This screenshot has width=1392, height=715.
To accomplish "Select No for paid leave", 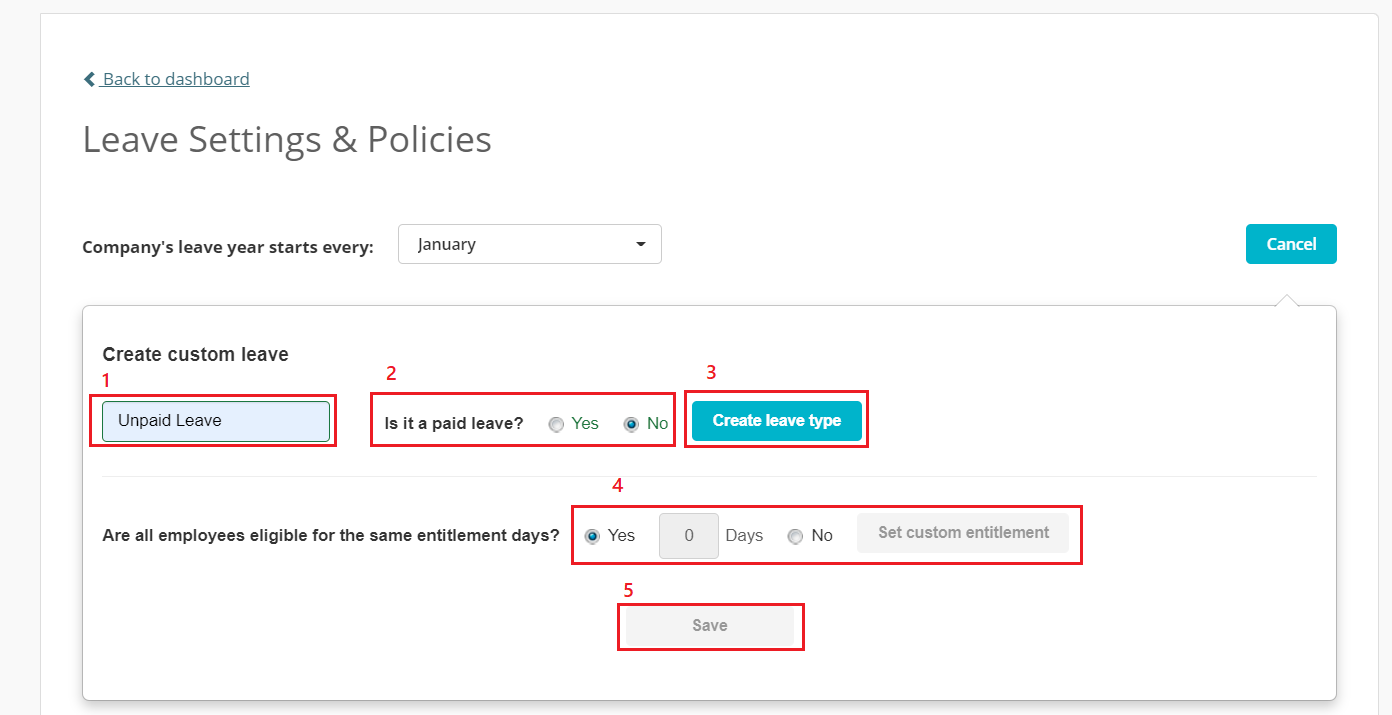I will click(x=631, y=424).
